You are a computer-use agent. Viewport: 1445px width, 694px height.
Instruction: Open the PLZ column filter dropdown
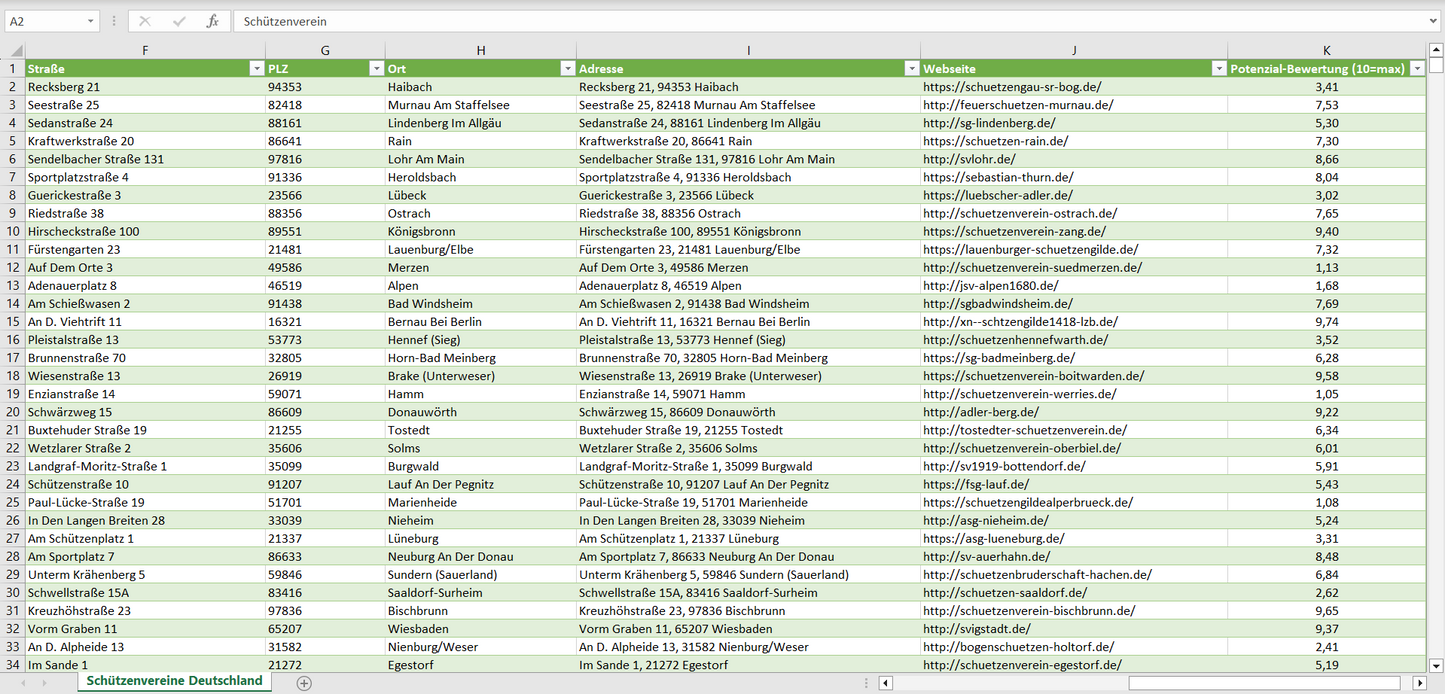[x=376, y=69]
